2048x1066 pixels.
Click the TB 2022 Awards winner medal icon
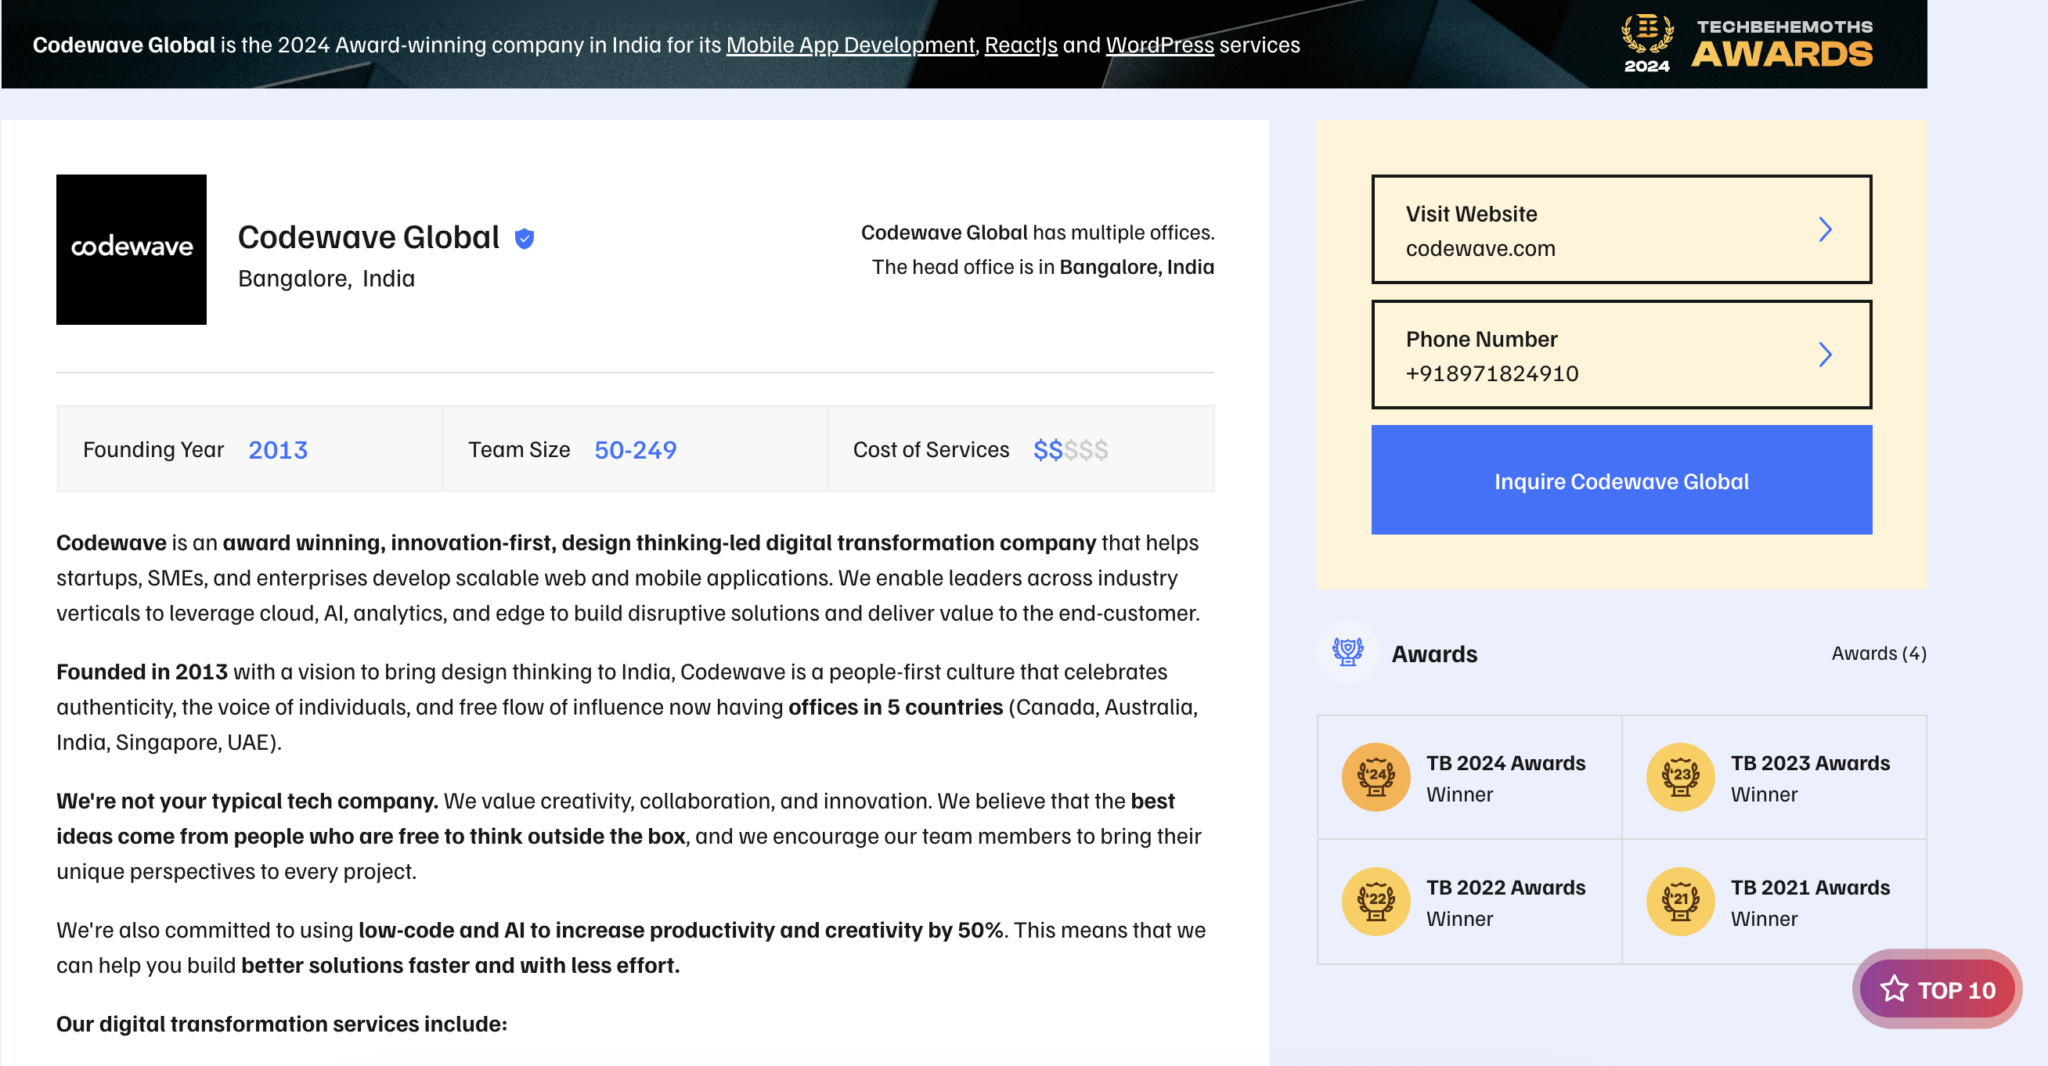1375,901
